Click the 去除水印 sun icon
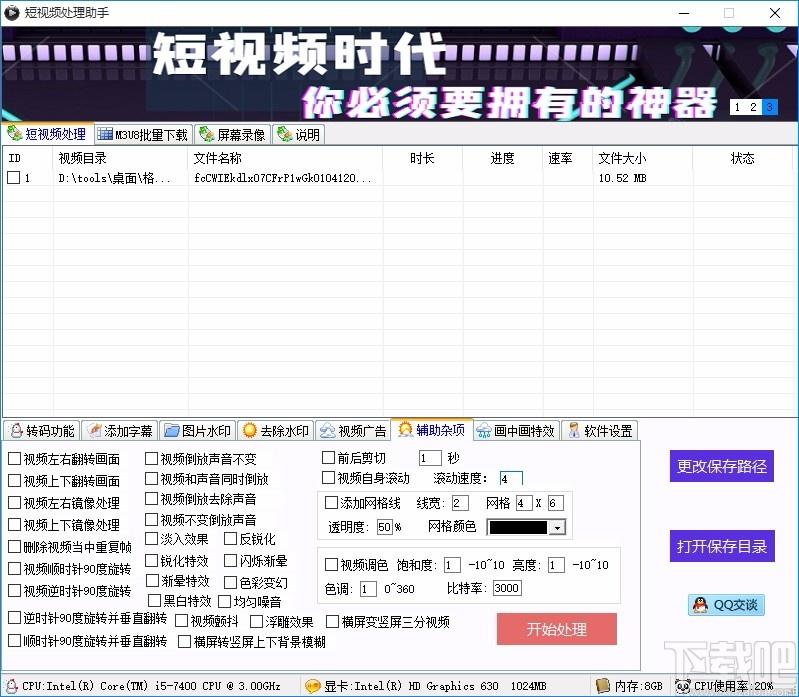Image resolution: width=799 pixels, height=697 pixels. (250, 431)
